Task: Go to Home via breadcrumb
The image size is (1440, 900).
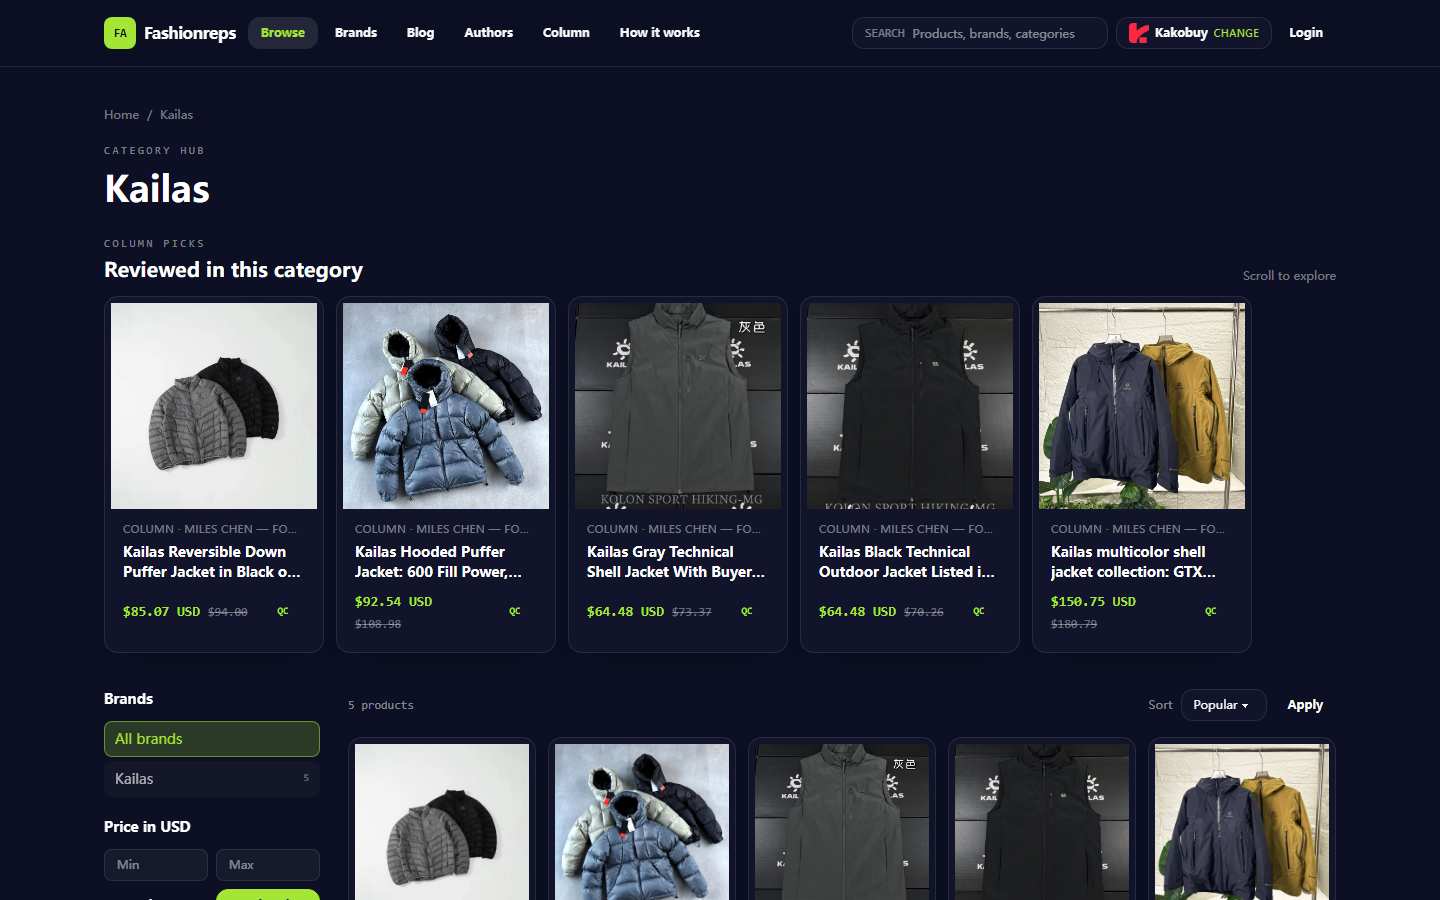Action: [122, 115]
